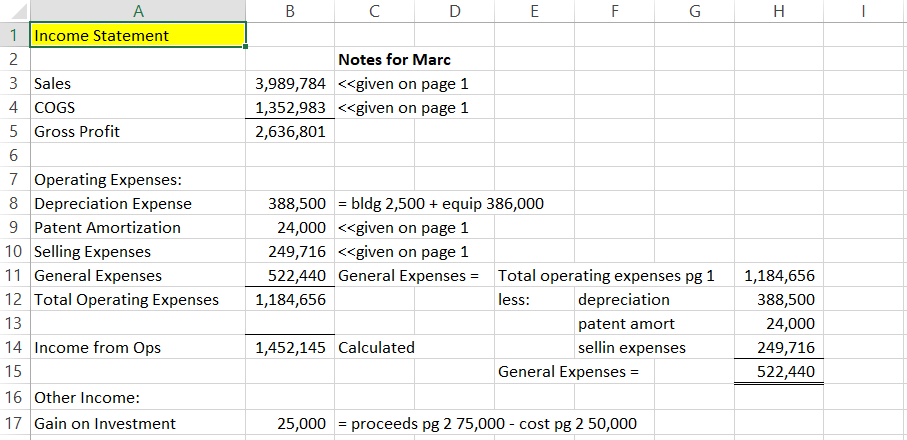
Task: Select the row 7 header
Action: (15, 180)
